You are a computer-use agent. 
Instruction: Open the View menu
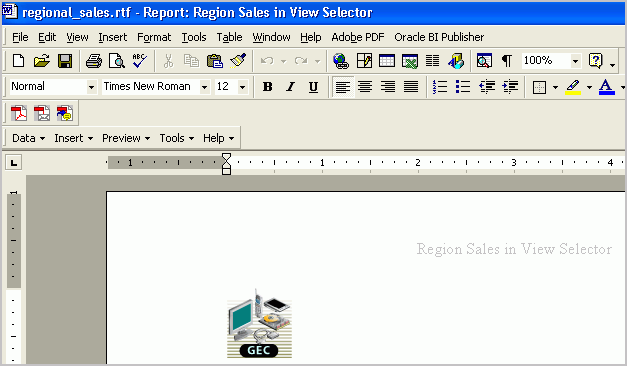coord(77,37)
